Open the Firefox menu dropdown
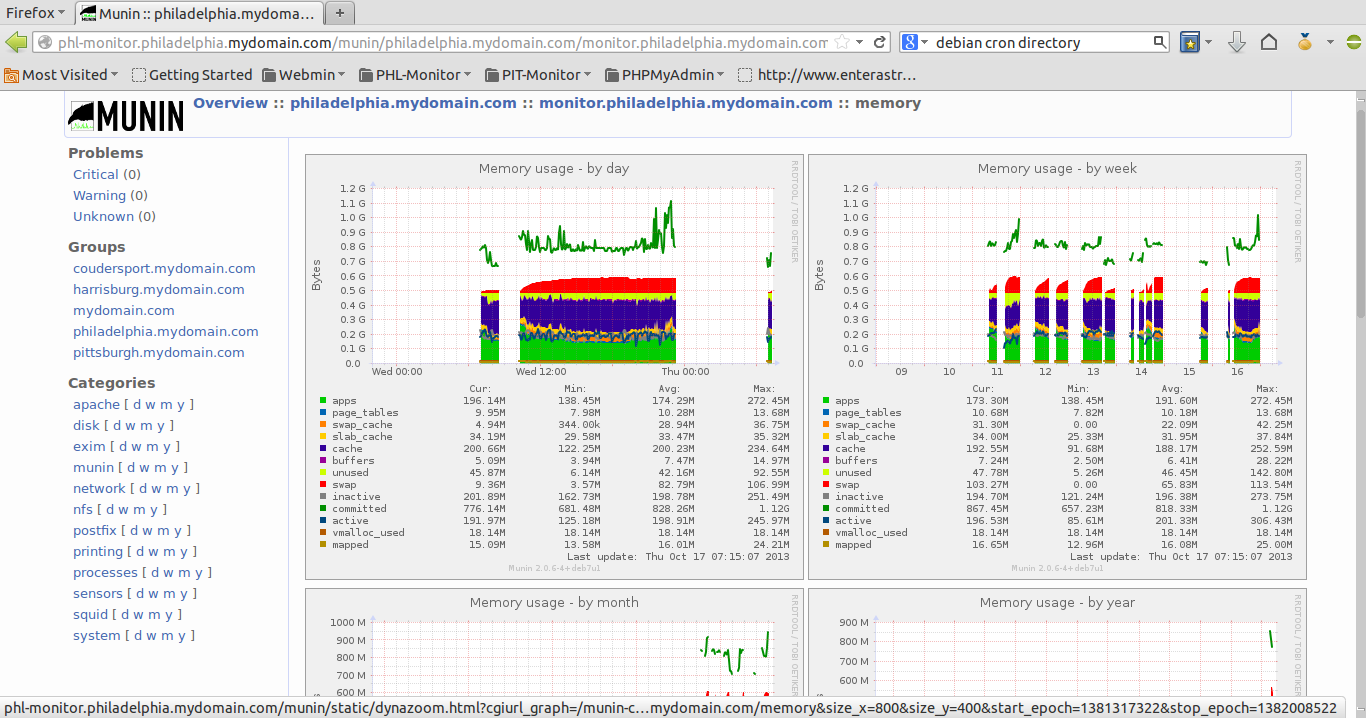 coord(32,12)
